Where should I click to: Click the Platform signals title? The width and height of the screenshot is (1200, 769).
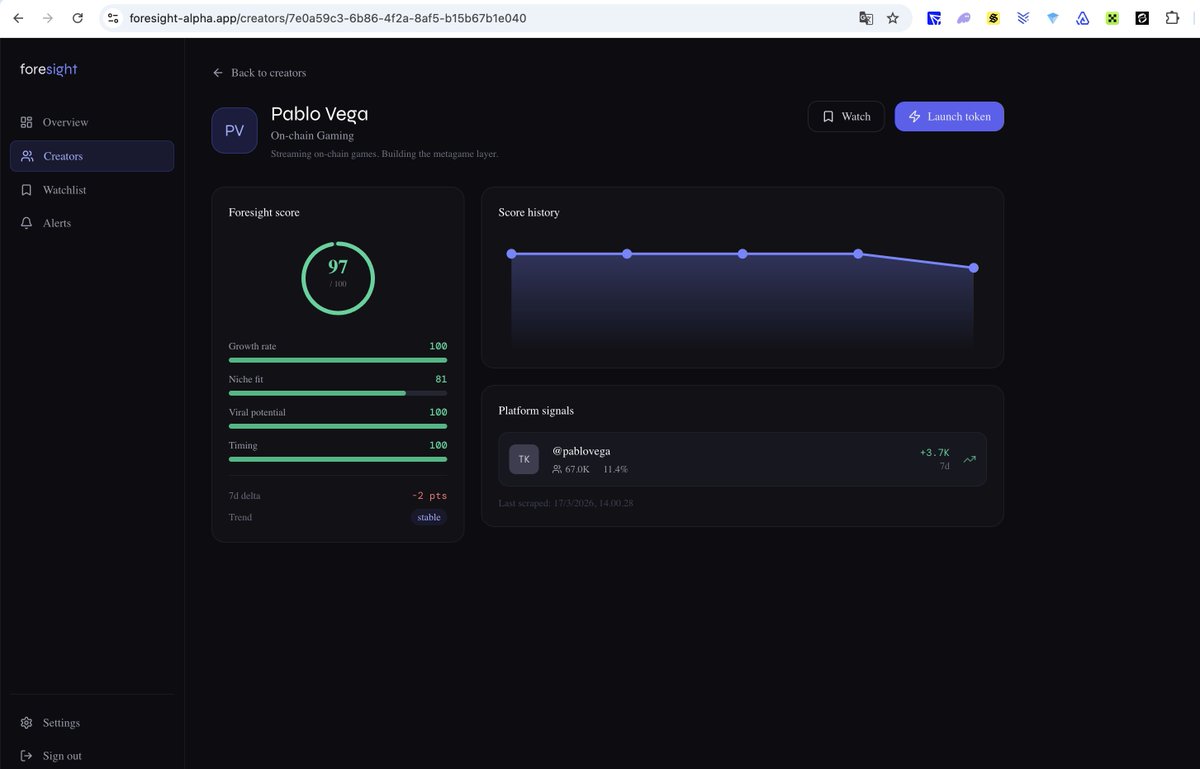(x=536, y=410)
